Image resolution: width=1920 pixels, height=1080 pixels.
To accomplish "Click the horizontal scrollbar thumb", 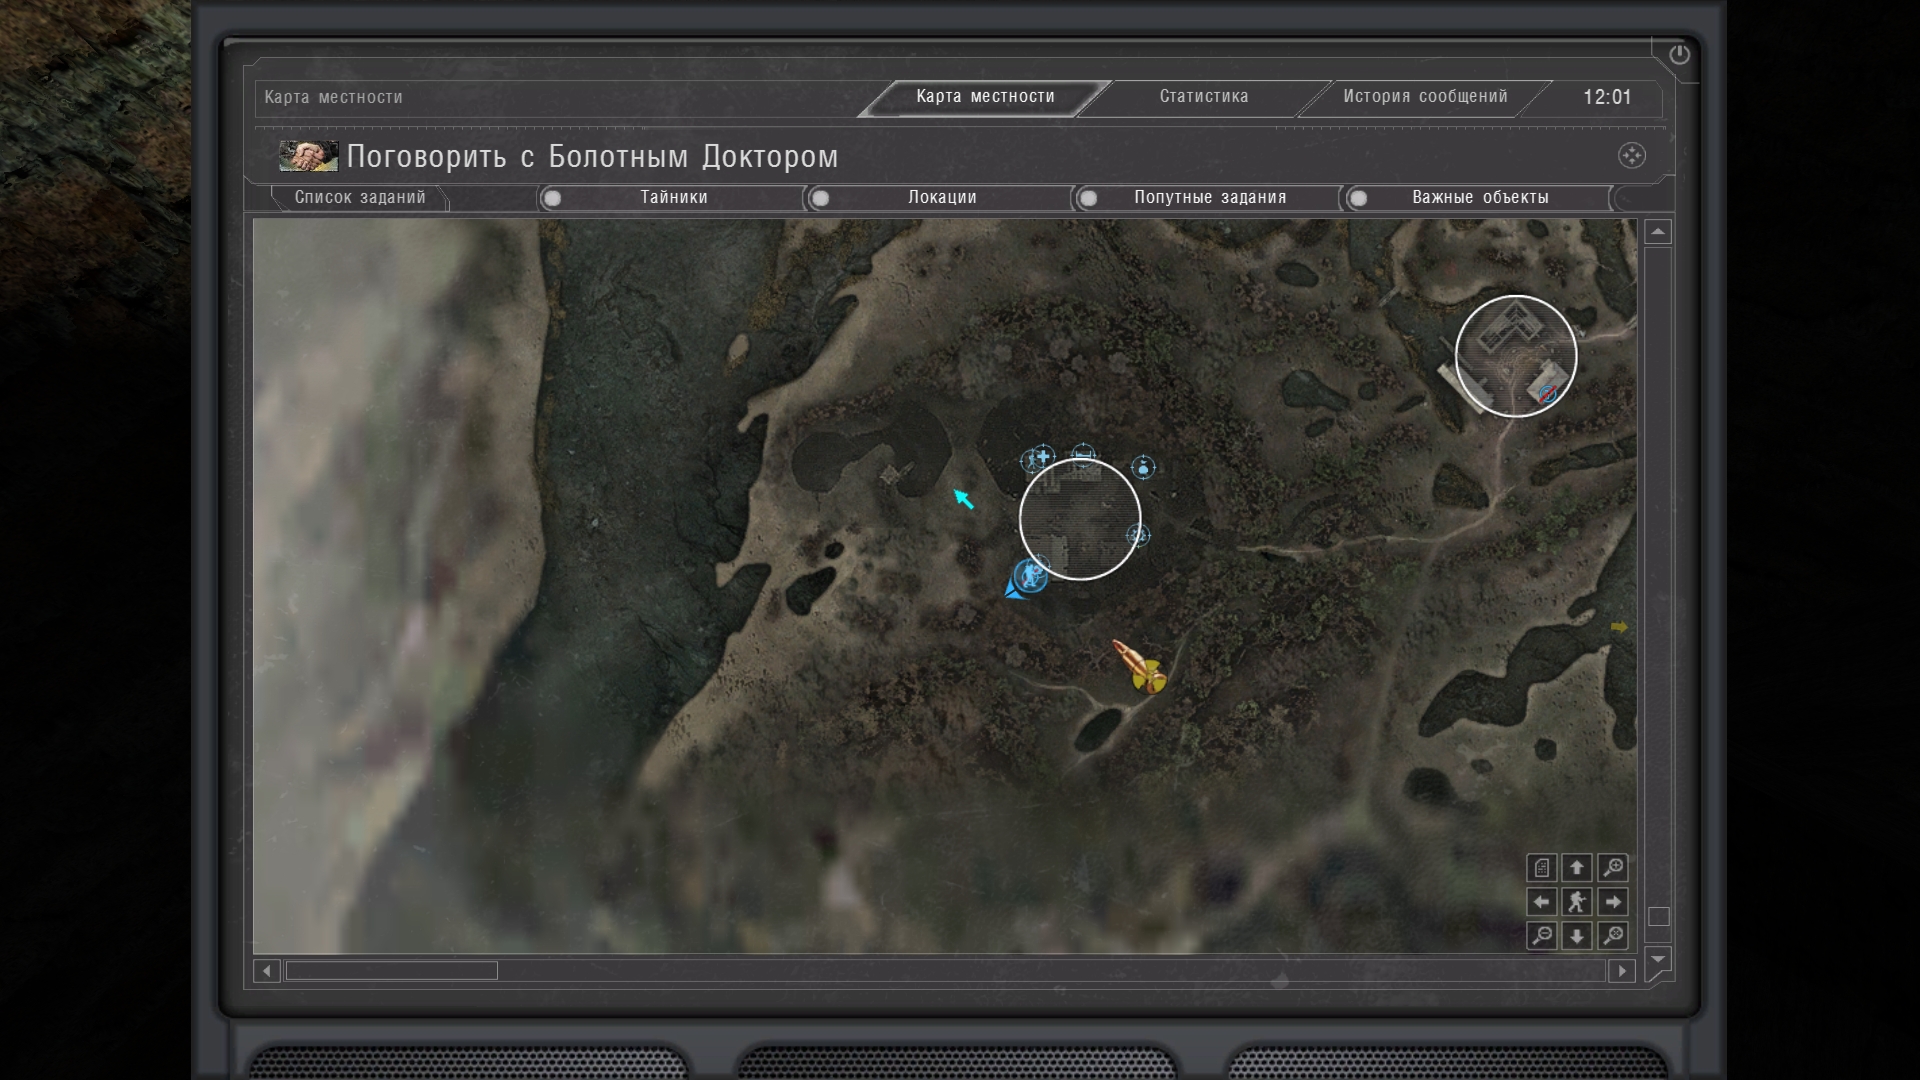I will click(391, 971).
